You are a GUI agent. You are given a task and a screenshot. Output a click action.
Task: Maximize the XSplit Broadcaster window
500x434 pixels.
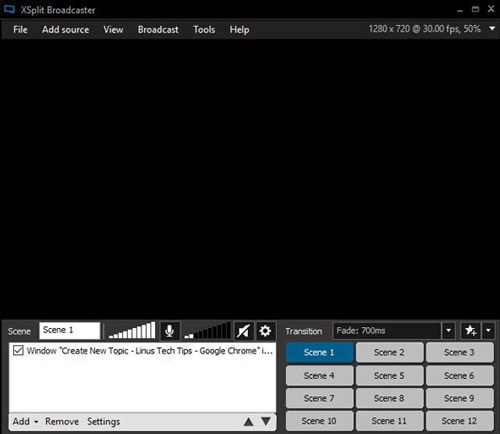(476, 9)
